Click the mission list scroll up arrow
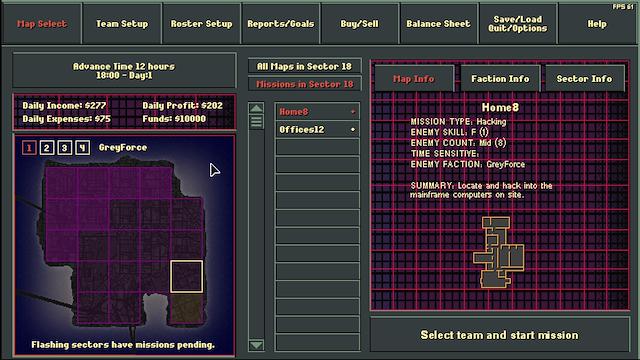 click(256, 108)
